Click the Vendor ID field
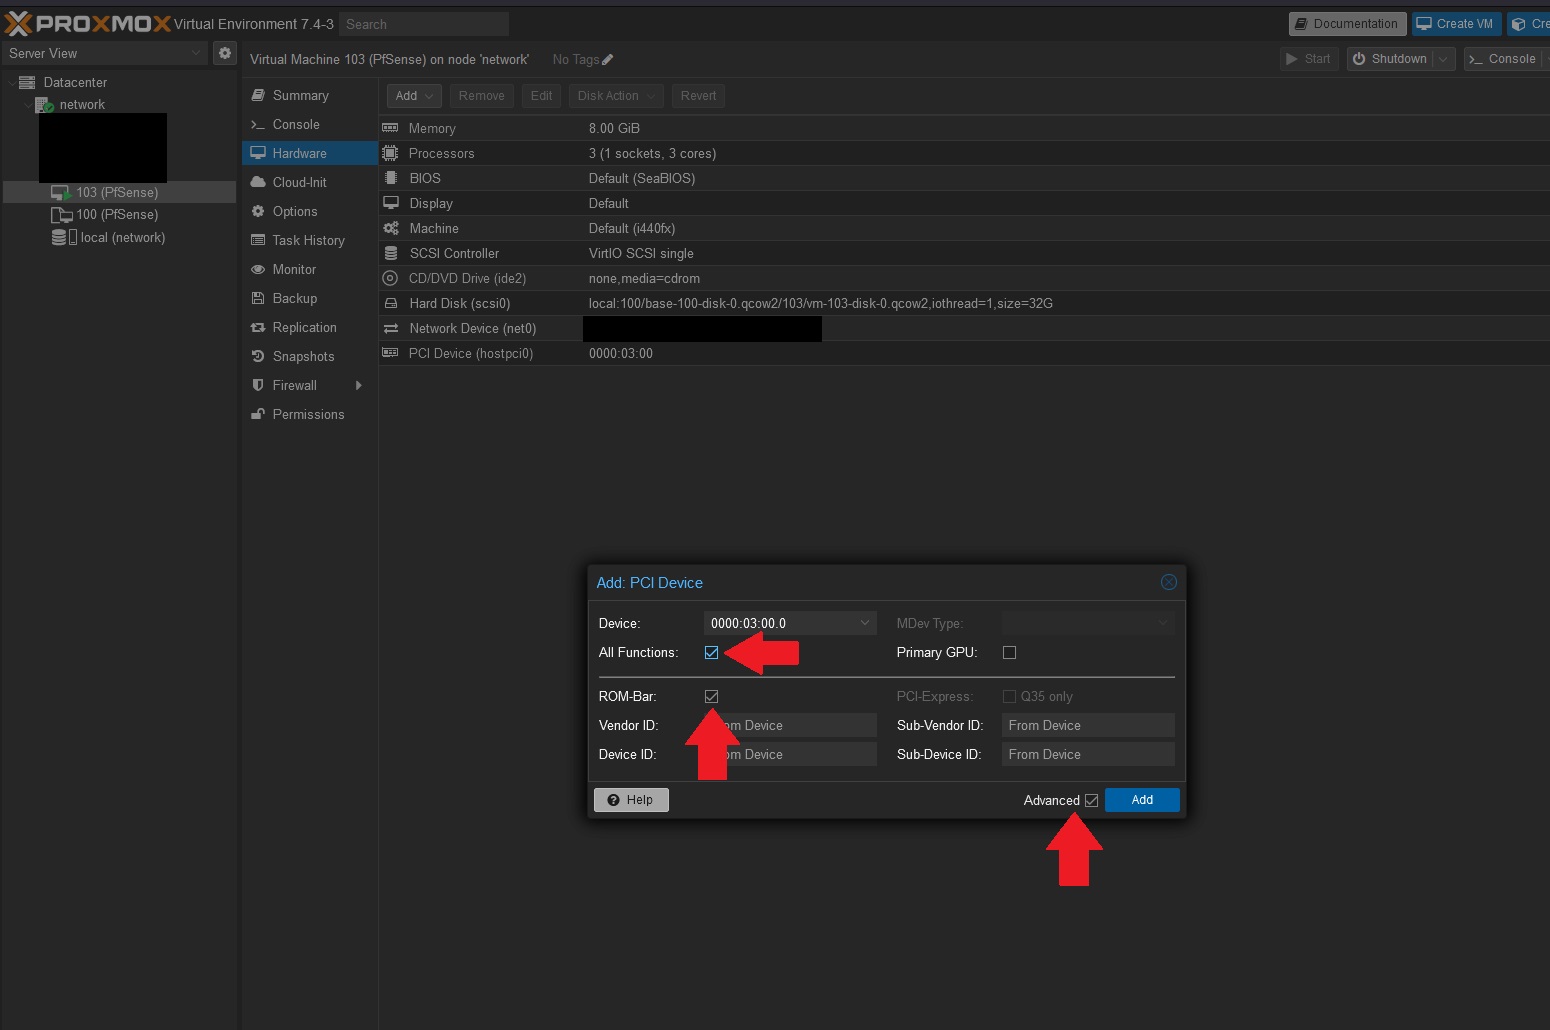 [790, 725]
